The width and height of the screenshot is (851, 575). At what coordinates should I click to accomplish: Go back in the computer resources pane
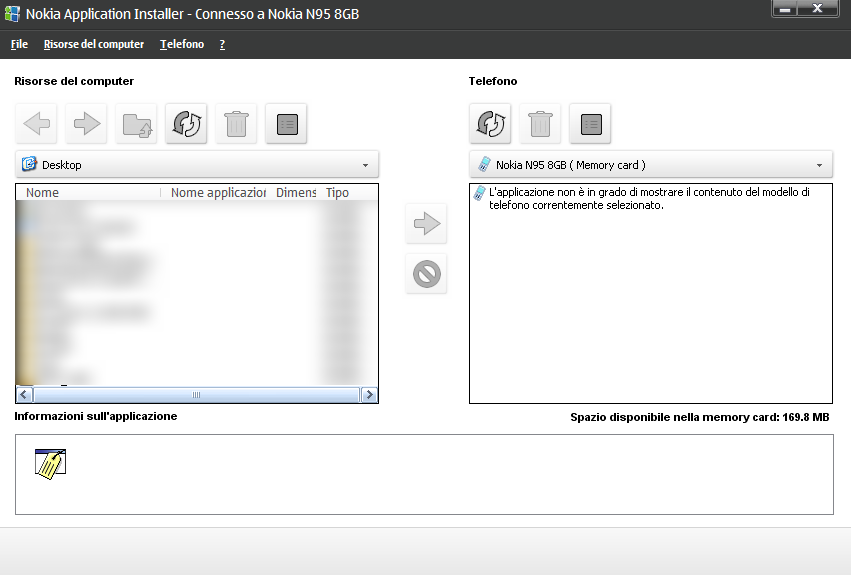tap(36, 124)
